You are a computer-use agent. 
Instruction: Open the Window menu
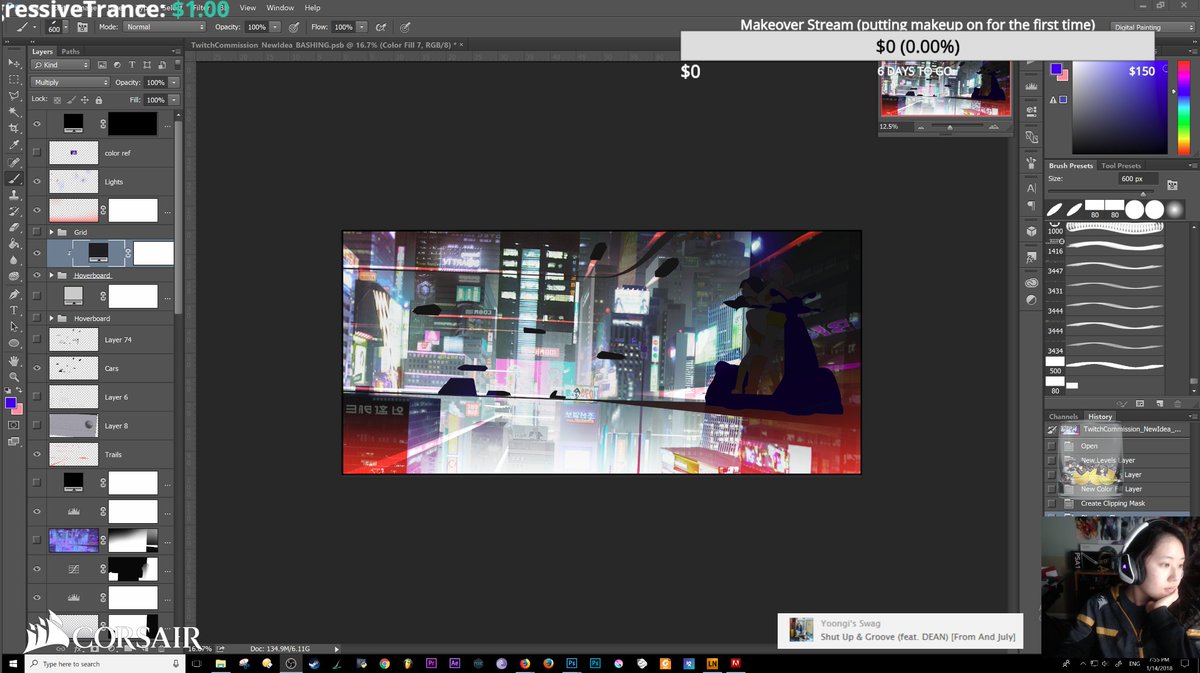(280, 7)
